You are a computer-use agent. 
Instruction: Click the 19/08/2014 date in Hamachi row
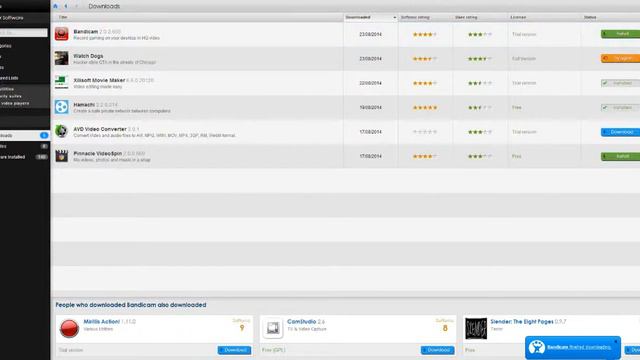[370, 108]
